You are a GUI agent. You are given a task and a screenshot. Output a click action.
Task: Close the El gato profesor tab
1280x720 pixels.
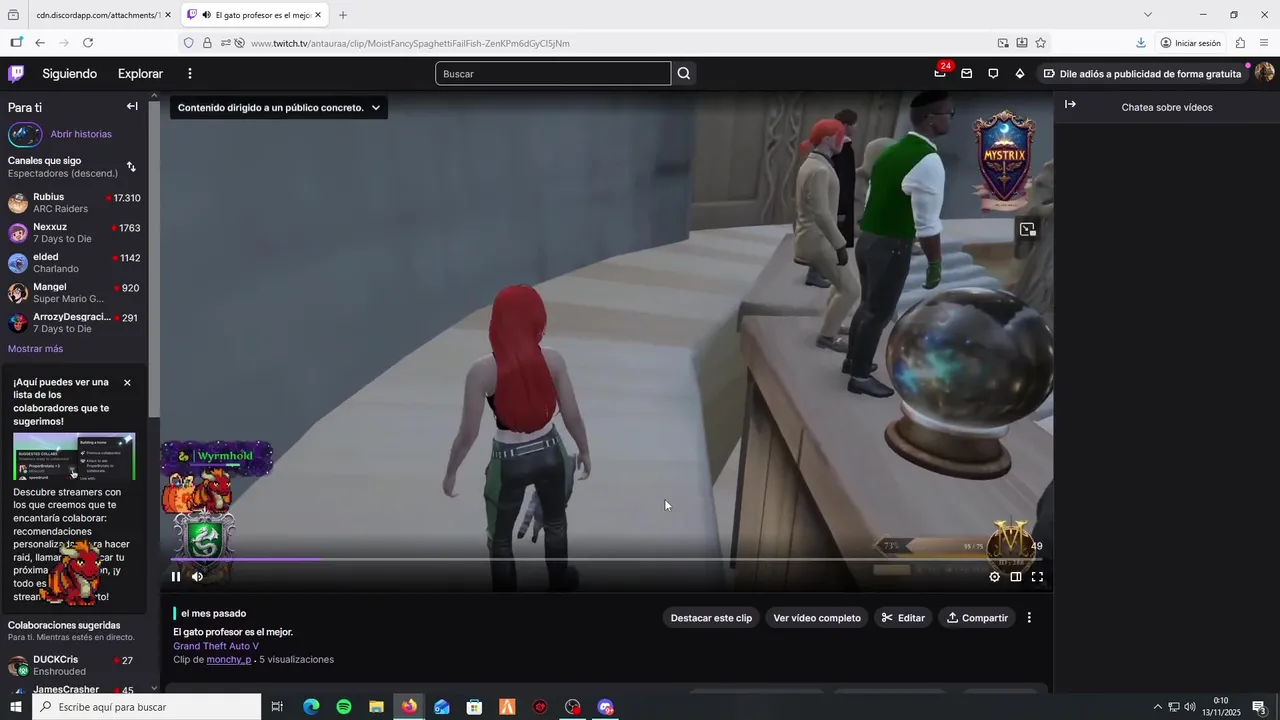pos(318,15)
